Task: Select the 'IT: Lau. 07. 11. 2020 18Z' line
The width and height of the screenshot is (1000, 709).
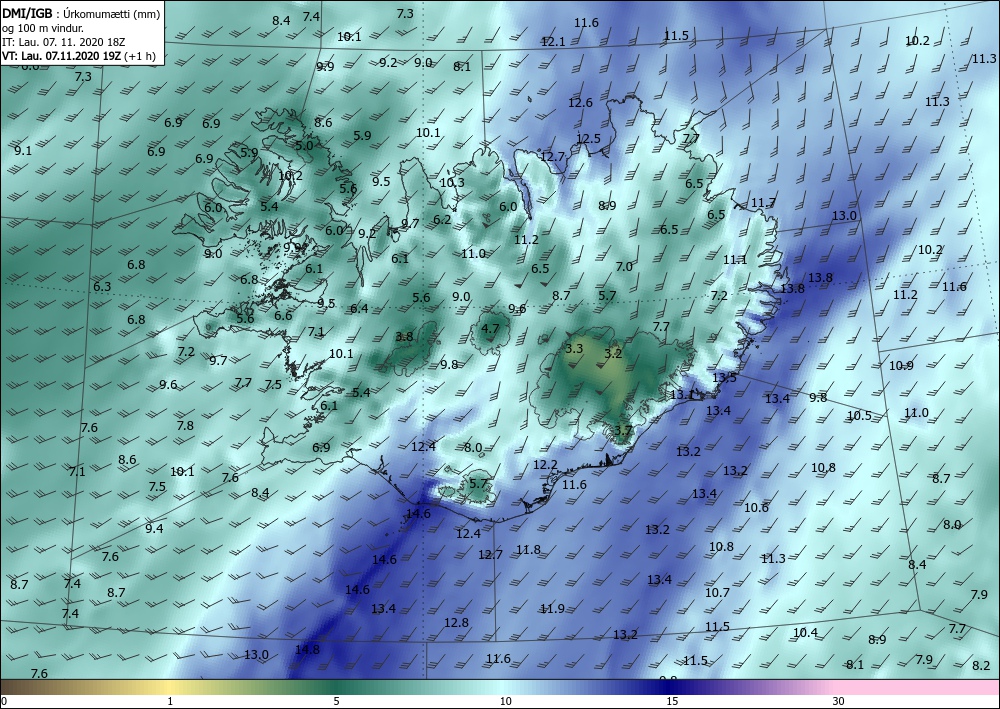Action: click(x=63, y=42)
